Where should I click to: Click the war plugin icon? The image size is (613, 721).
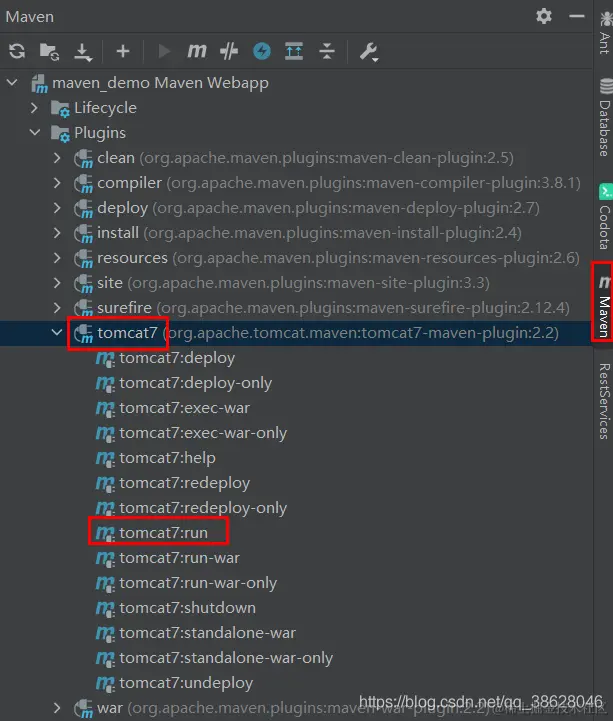pyautogui.click(x=84, y=709)
